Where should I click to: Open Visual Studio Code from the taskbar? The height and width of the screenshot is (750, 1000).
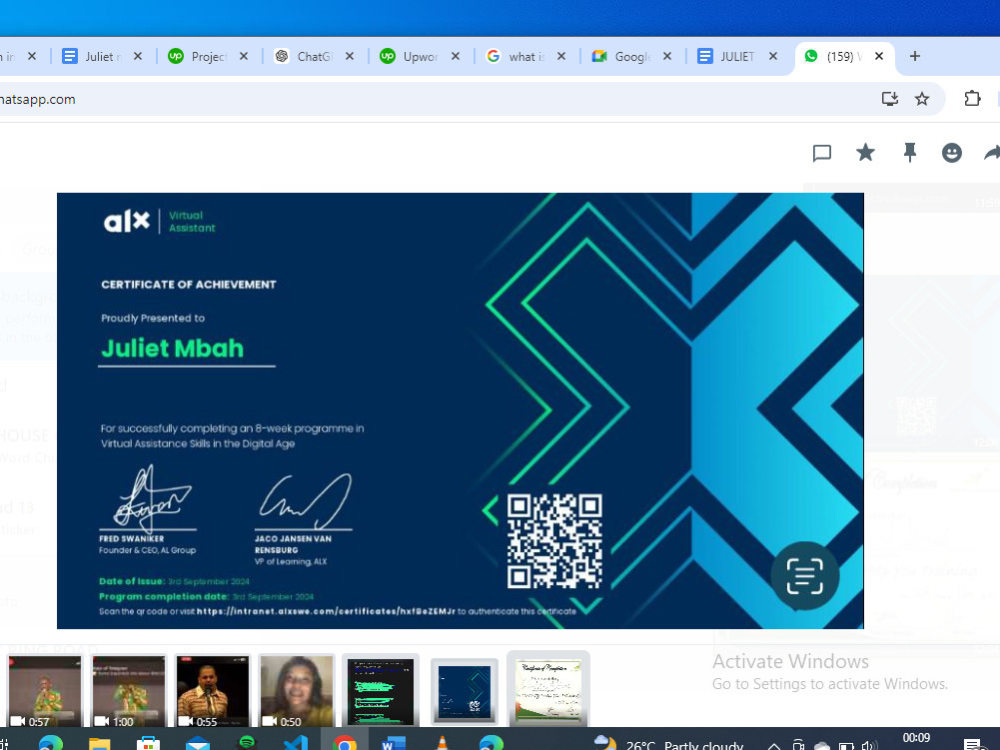295,743
